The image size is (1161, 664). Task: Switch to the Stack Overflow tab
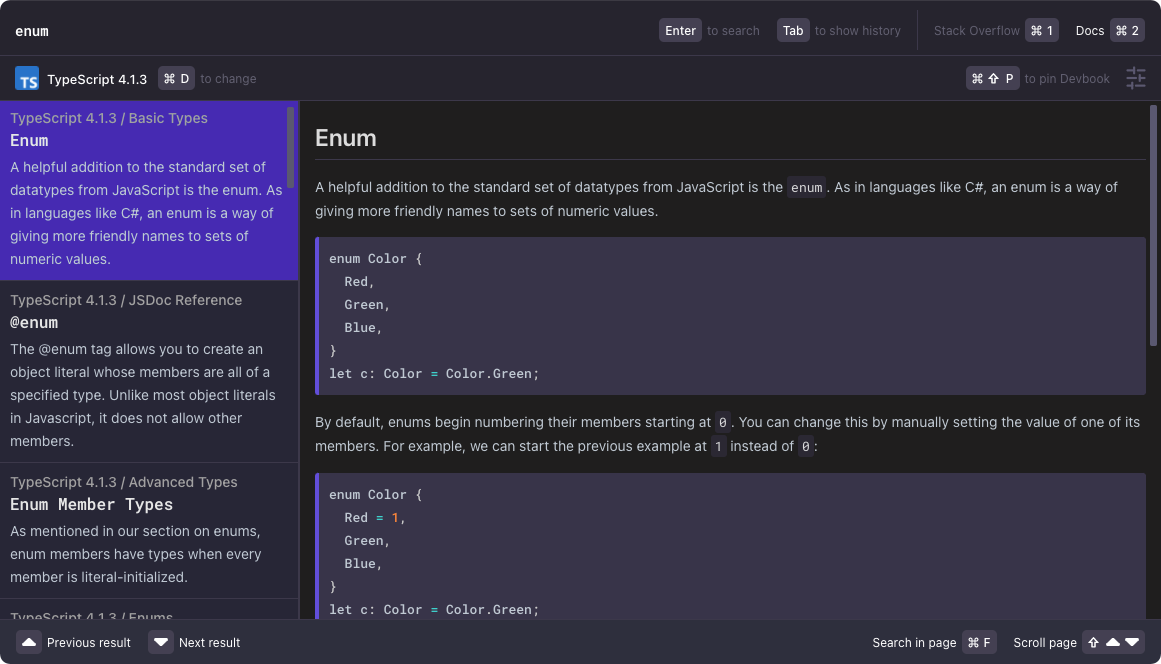pyautogui.click(x=976, y=30)
